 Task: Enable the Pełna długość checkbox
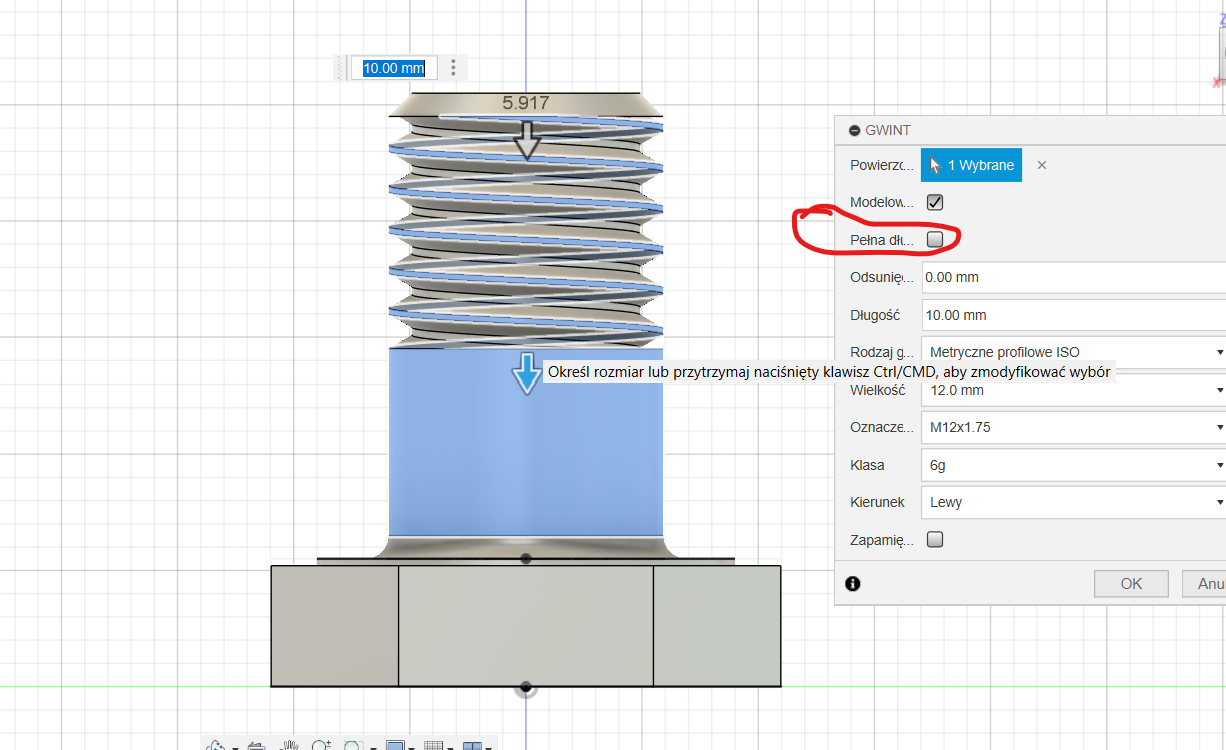pyautogui.click(x=935, y=239)
